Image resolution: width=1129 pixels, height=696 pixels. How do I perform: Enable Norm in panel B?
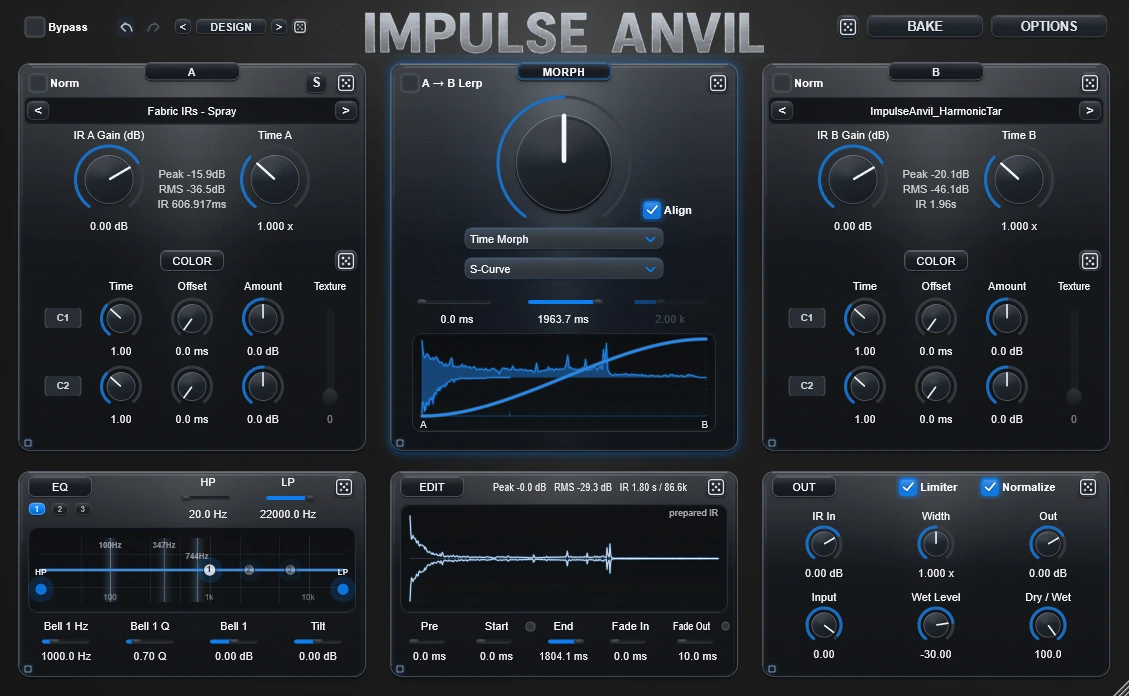tap(781, 83)
